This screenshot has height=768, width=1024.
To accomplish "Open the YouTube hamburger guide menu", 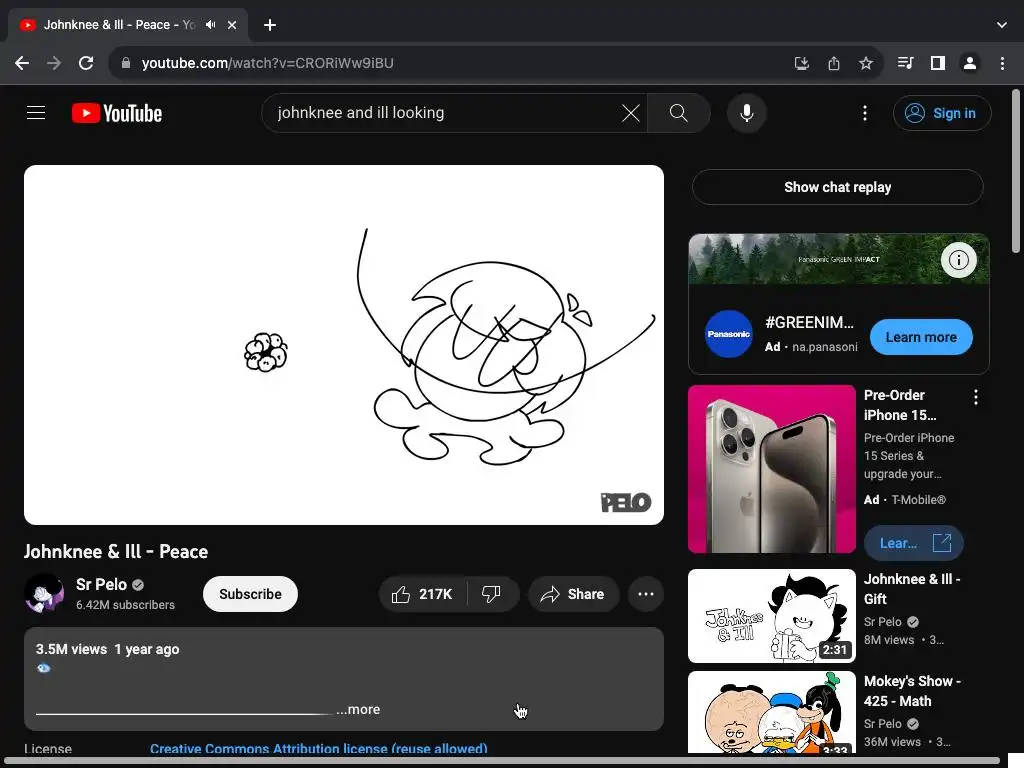I will pos(36,113).
